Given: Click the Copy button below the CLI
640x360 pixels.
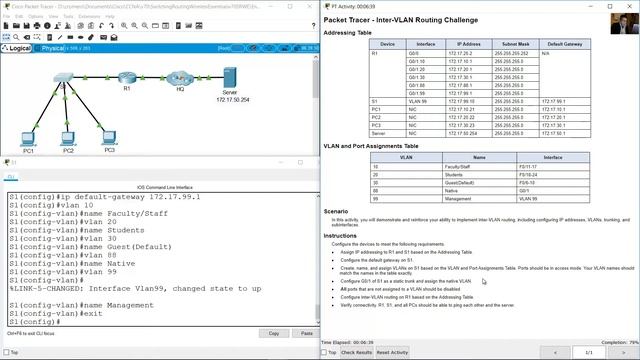Looking at the screenshot, I should (x=274, y=333).
